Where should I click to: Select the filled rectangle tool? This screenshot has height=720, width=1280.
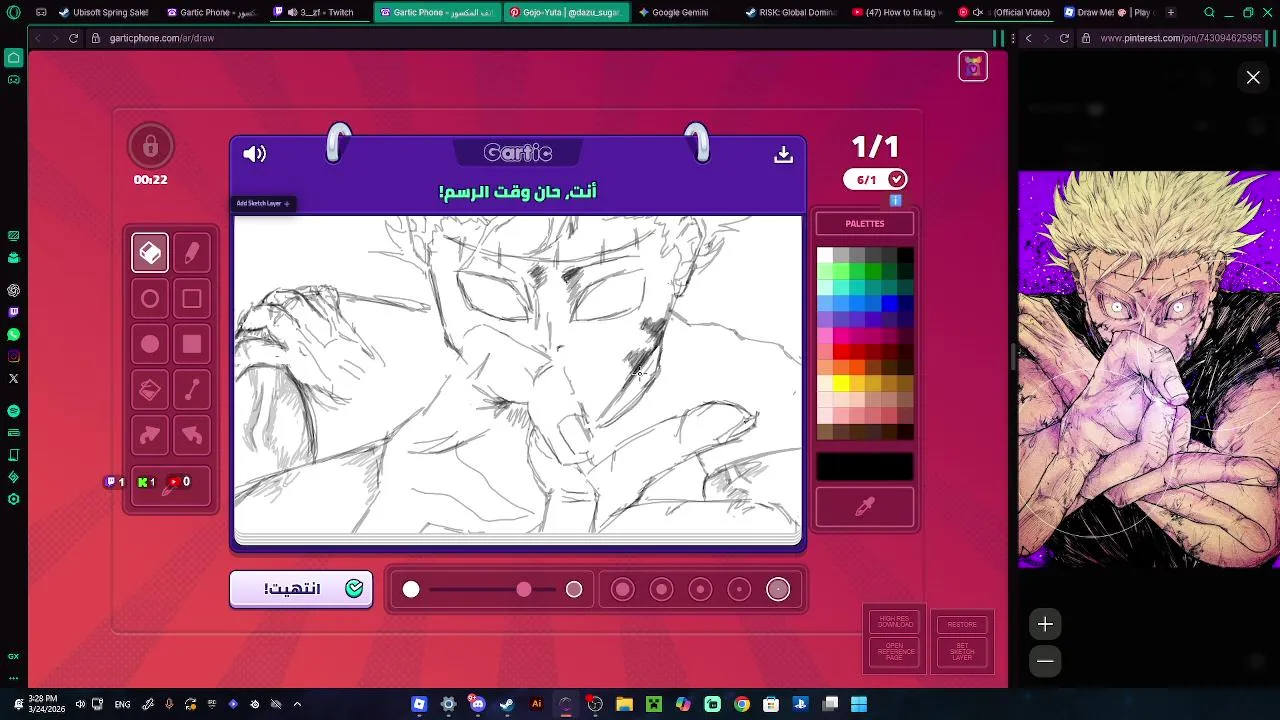click(192, 345)
